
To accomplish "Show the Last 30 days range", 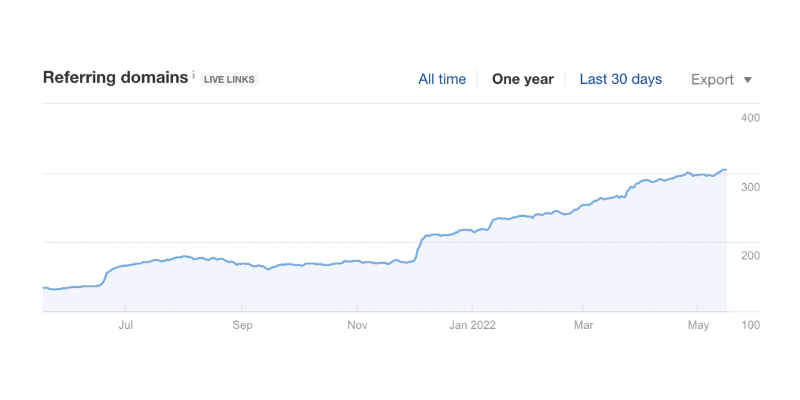I will (x=621, y=80).
